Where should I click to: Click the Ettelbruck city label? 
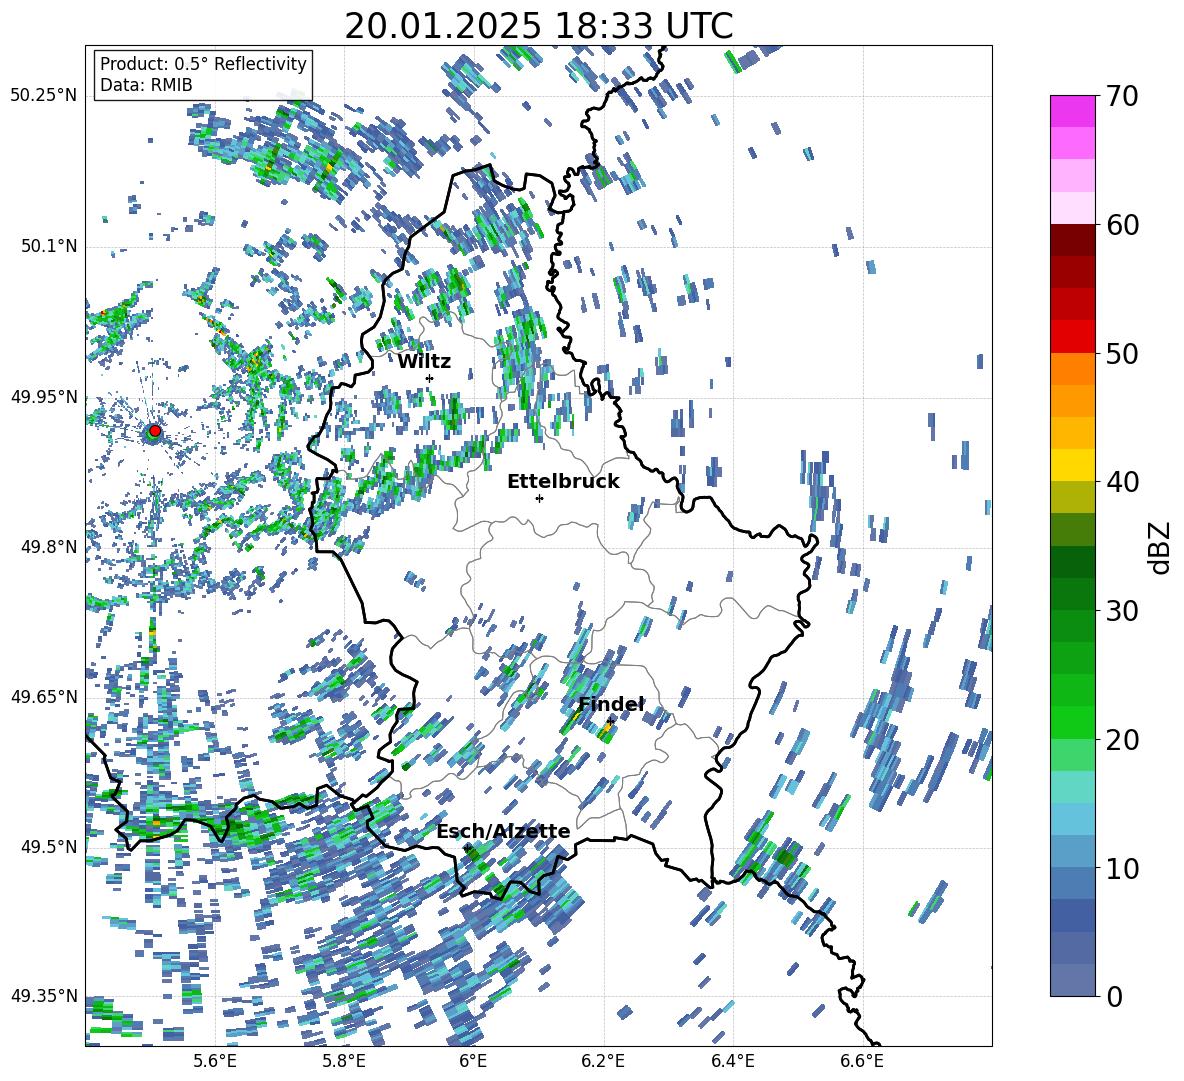coord(563,482)
